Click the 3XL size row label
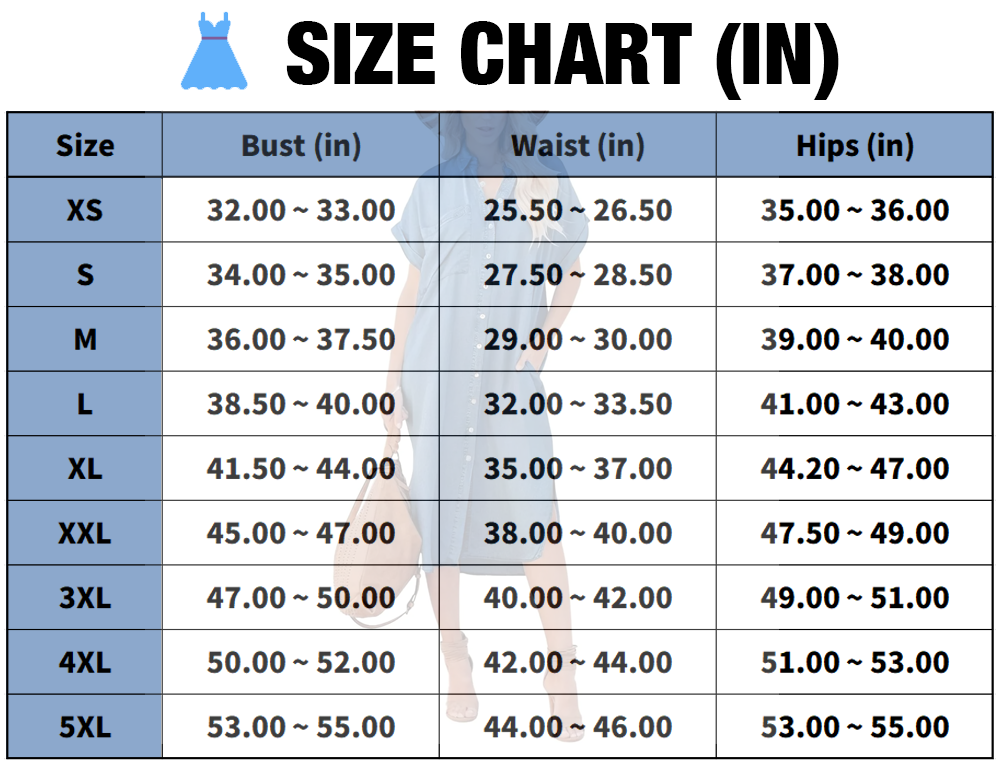1000x775 pixels. (x=85, y=598)
